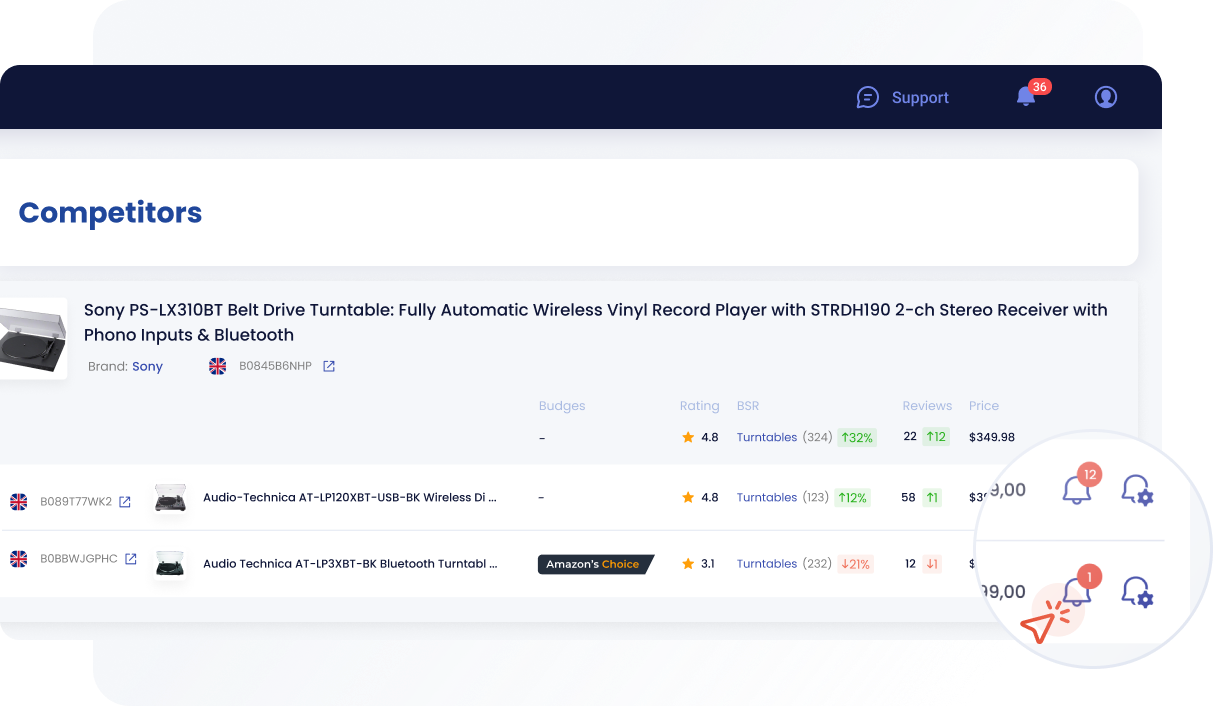Click the $349.98 price value
Viewport: 1213px width, 706px height.
click(x=992, y=437)
